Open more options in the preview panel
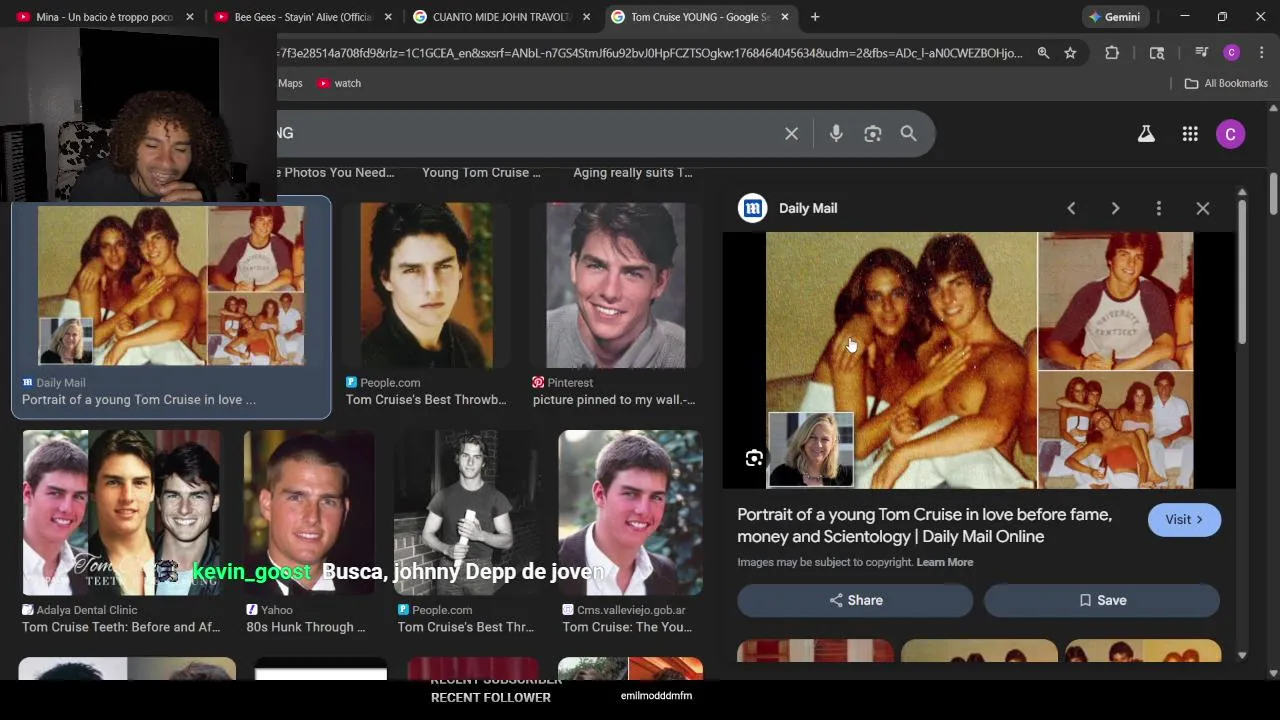This screenshot has height=720, width=1280. click(1159, 208)
